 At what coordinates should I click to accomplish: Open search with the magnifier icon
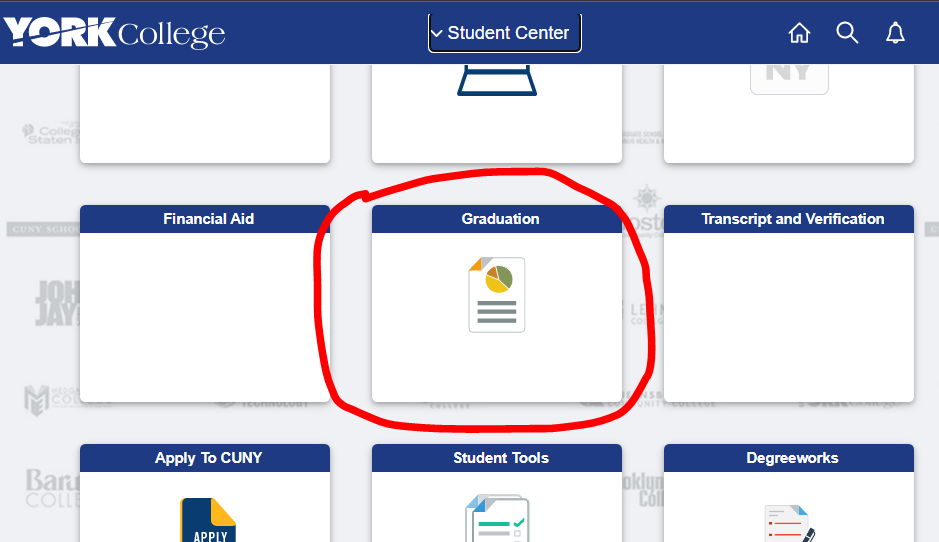coord(847,33)
